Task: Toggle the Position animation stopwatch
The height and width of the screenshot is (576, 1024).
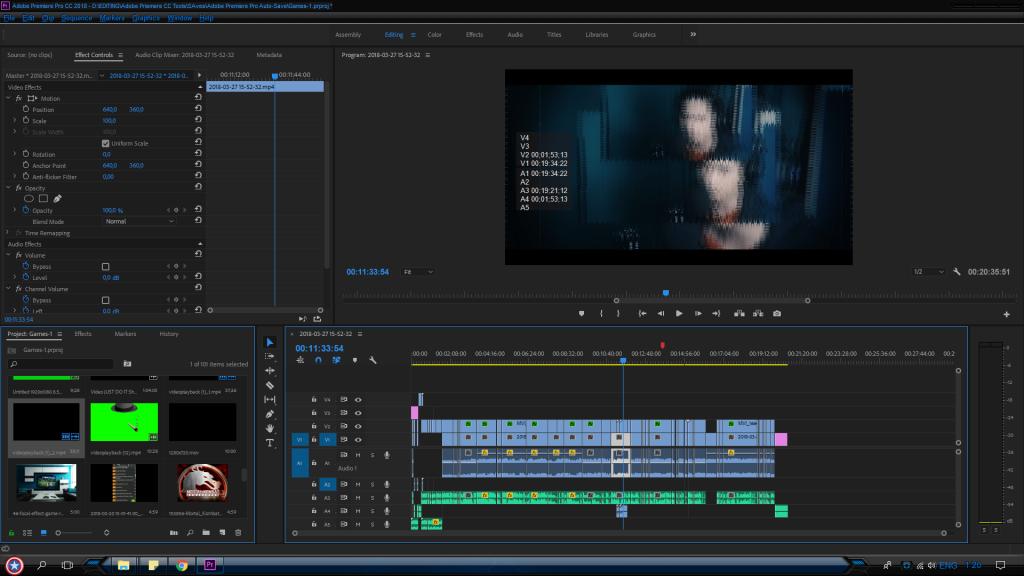Action: point(26,109)
